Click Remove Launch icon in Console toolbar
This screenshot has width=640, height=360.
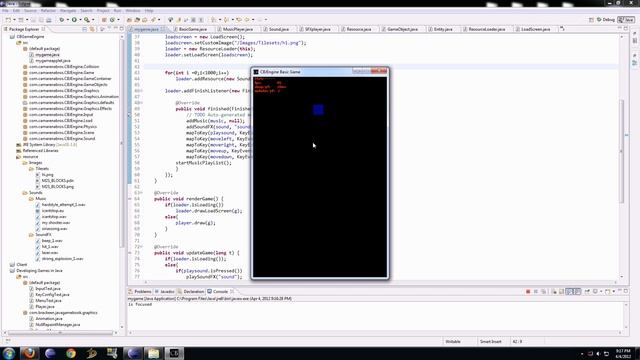536,291
